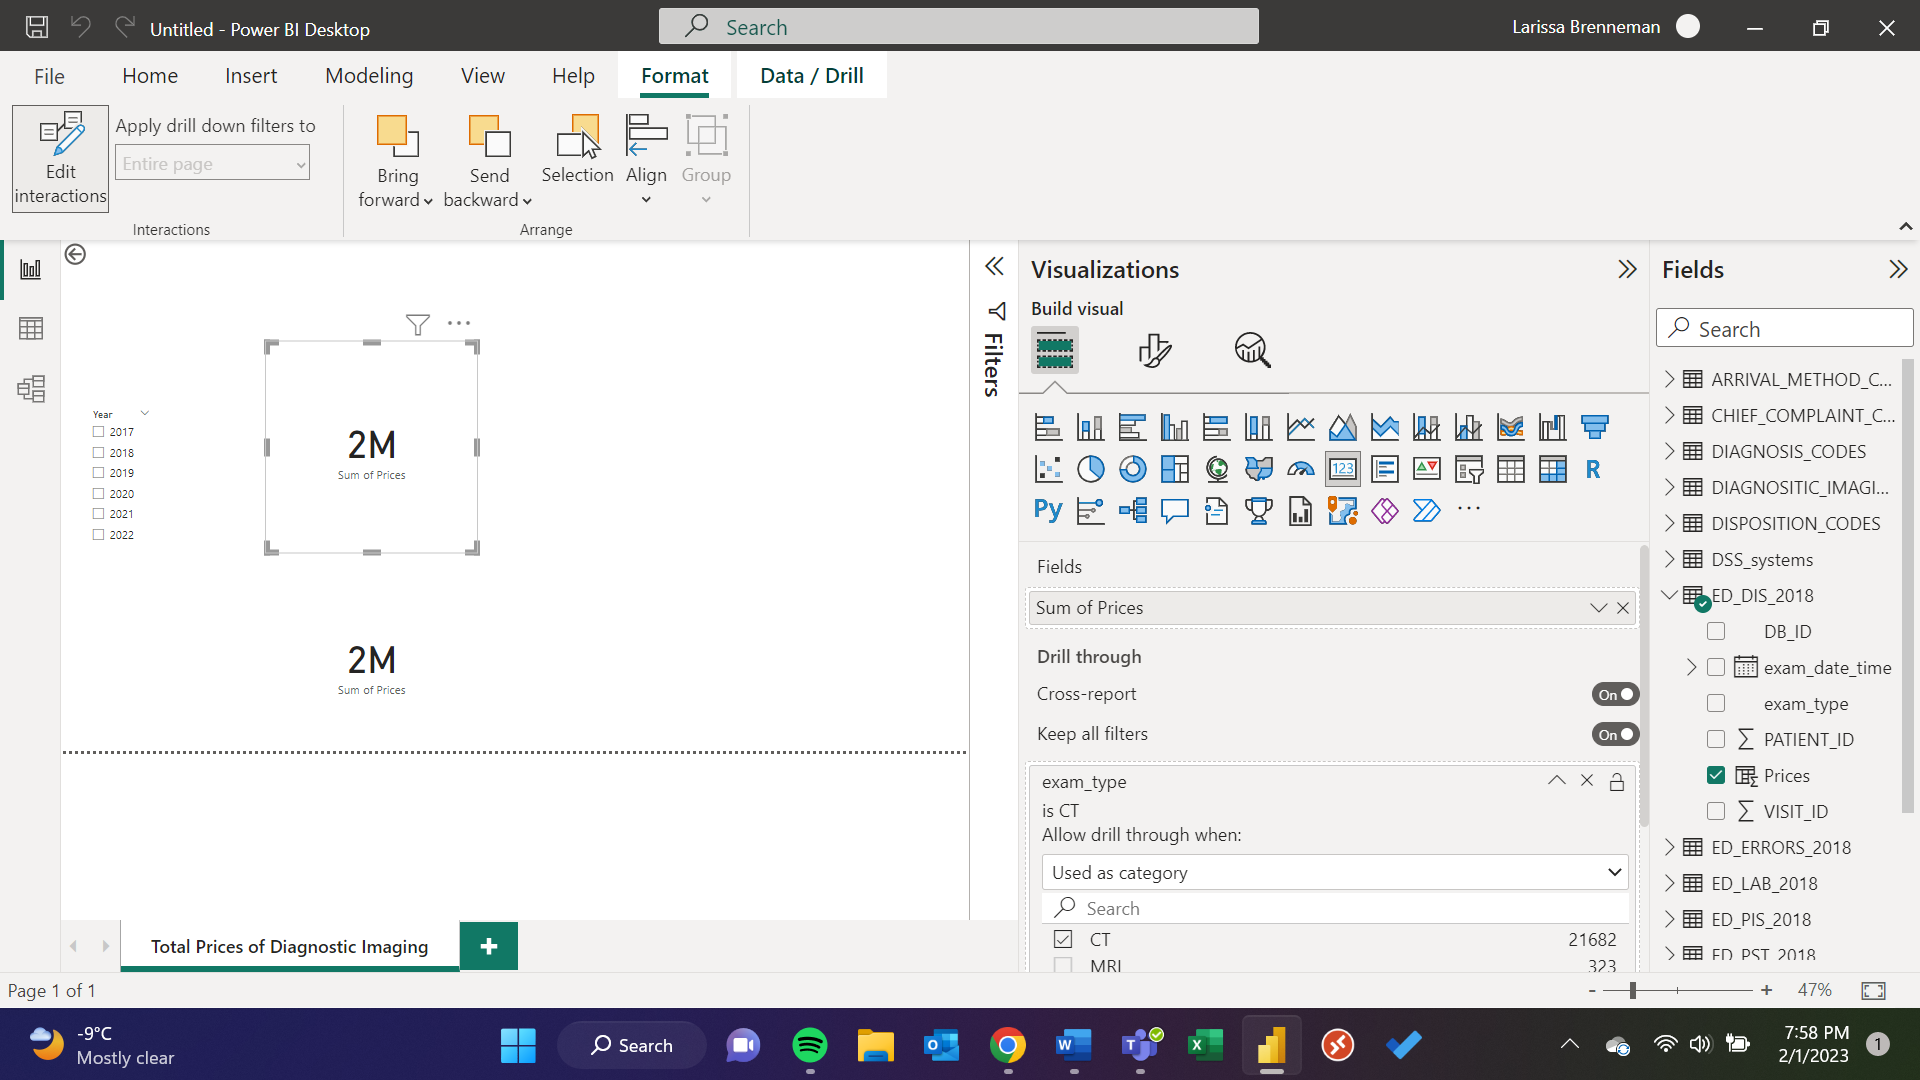Click the Fields pane search box

pyautogui.click(x=1785, y=328)
